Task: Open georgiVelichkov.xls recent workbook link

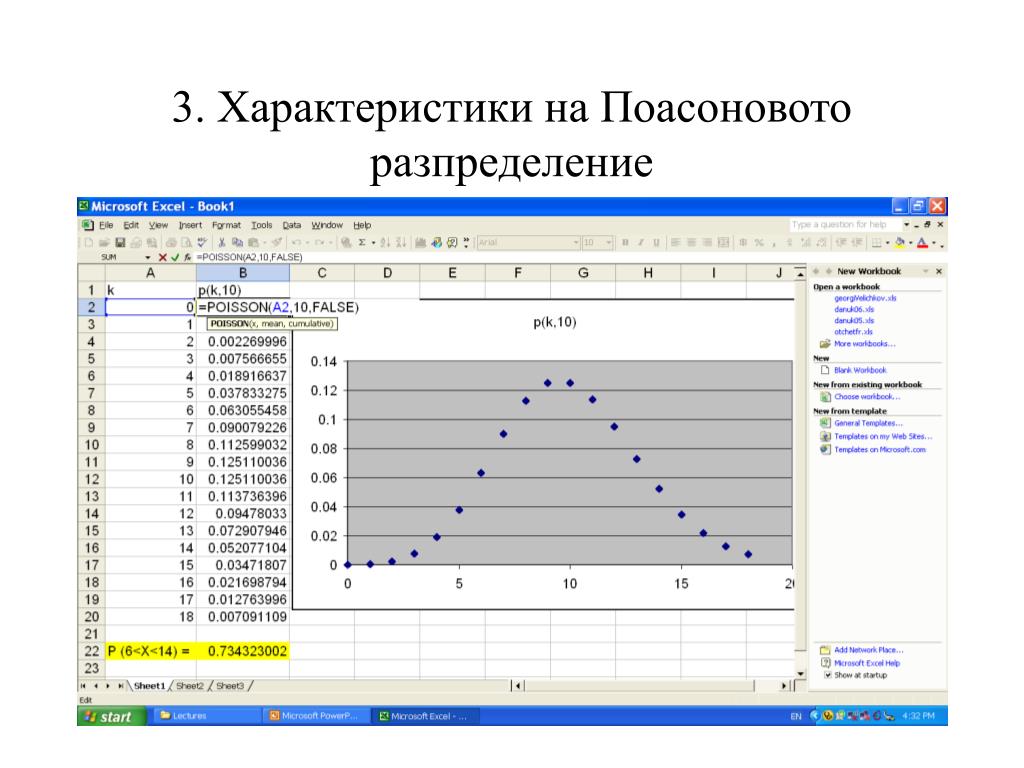Action: (x=865, y=298)
